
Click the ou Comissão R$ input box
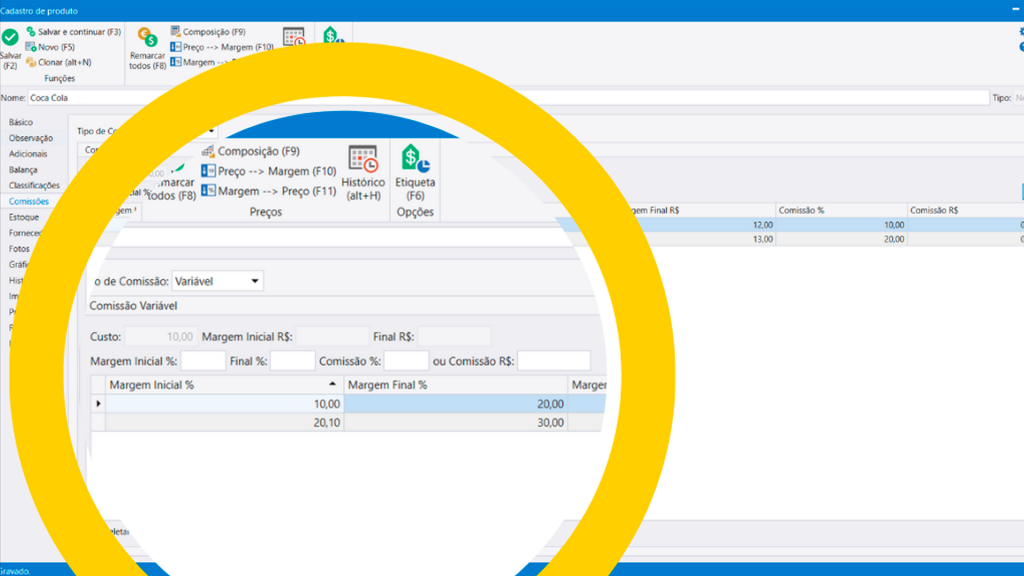tap(553, 361)
